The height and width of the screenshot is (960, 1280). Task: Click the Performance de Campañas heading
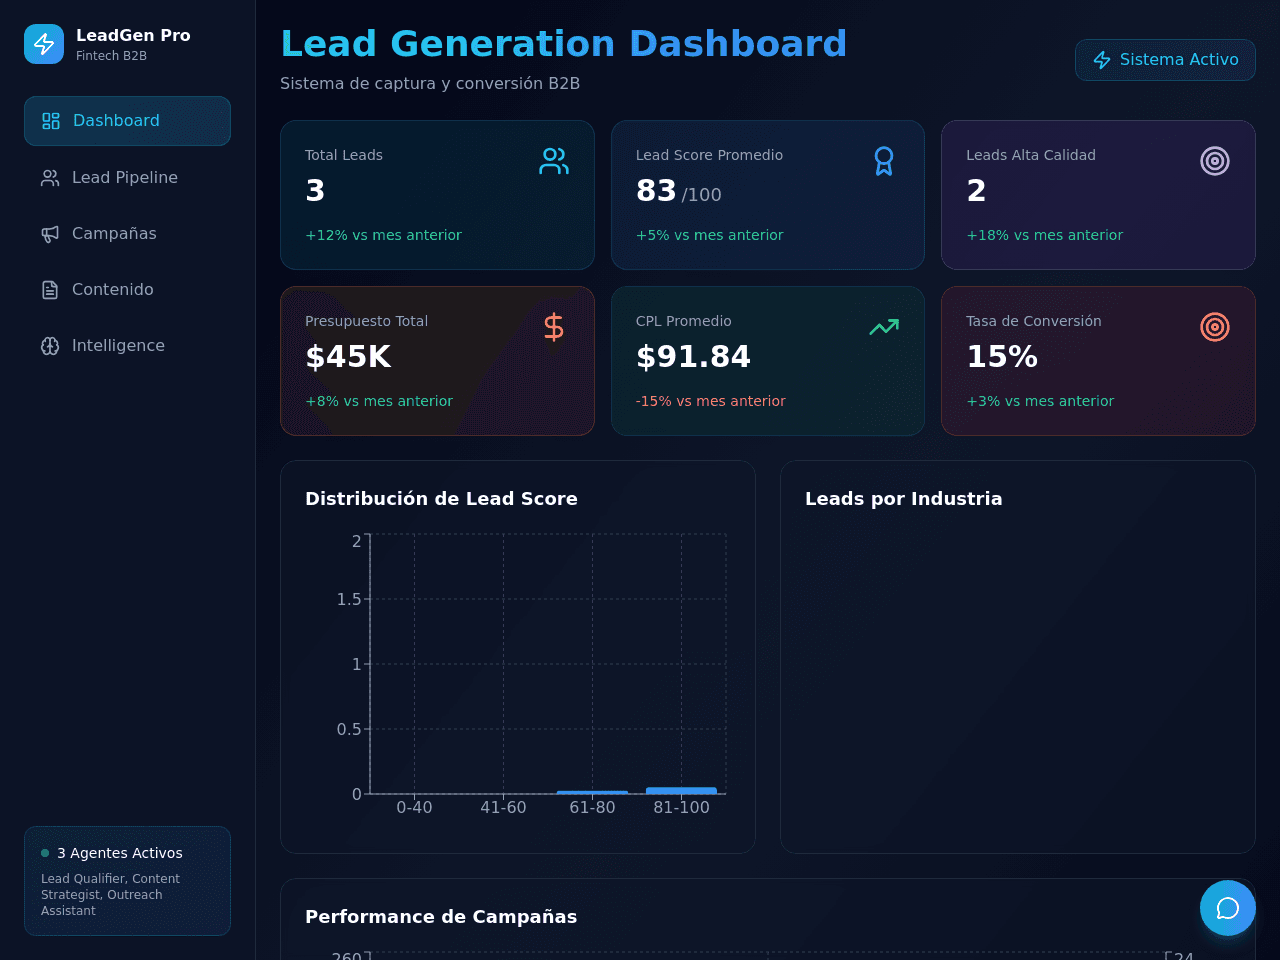click(x=441, y=917)
